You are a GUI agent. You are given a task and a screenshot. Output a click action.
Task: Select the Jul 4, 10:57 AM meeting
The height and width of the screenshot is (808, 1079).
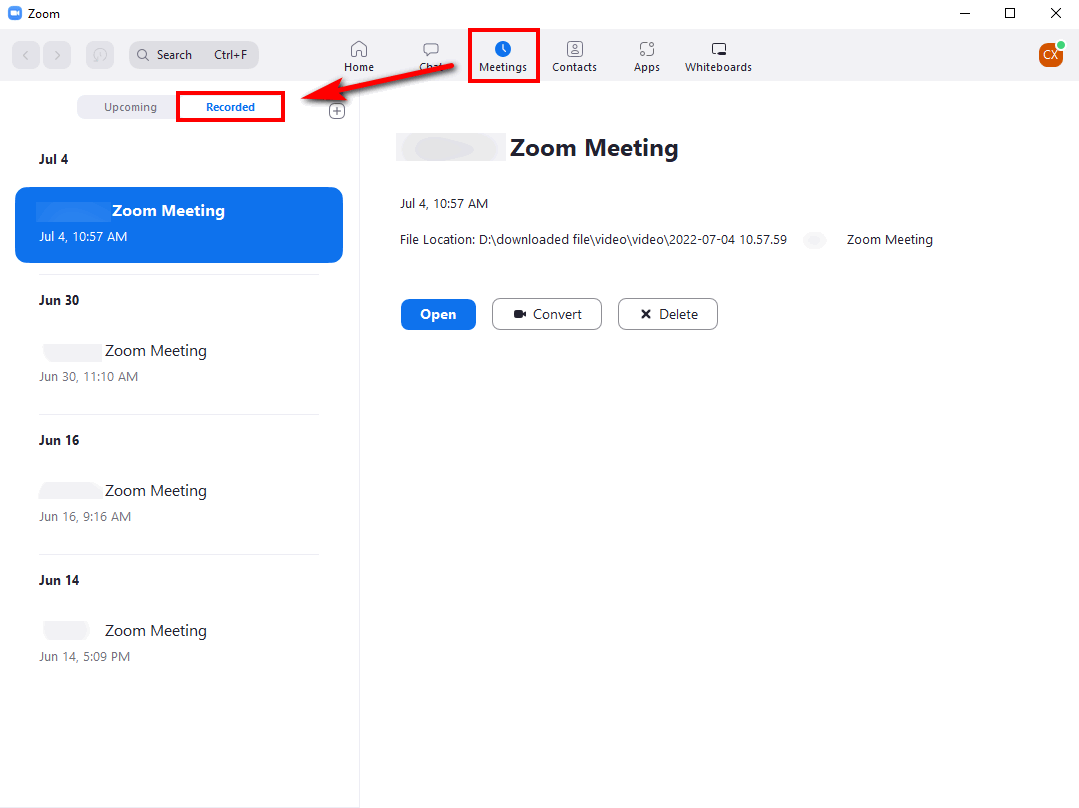coord(179,224)
